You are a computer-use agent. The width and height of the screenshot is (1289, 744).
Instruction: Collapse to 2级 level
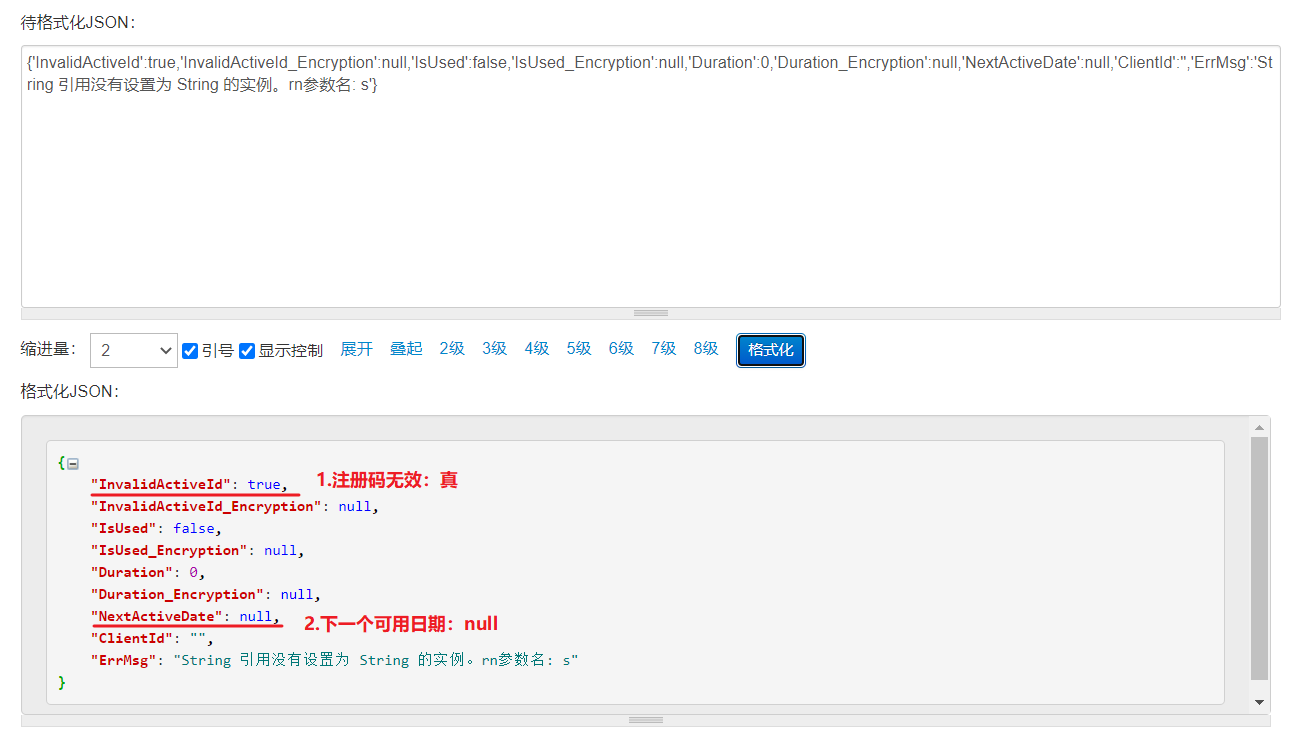coord(452,349)
